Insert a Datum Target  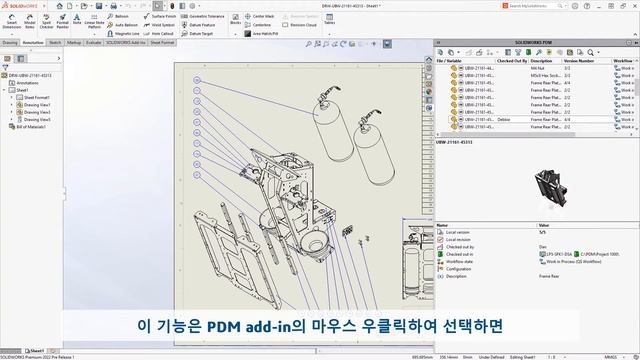click(197, 33)
